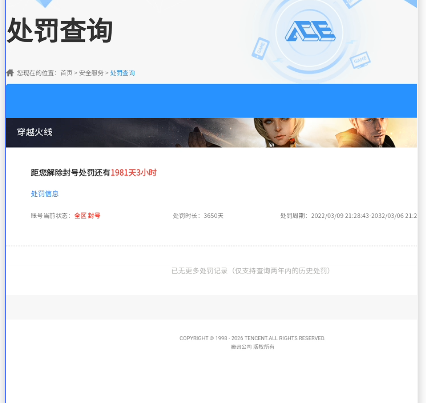Click the large 处罚查询 page title
426x403 pixels.
pos(60,31)
